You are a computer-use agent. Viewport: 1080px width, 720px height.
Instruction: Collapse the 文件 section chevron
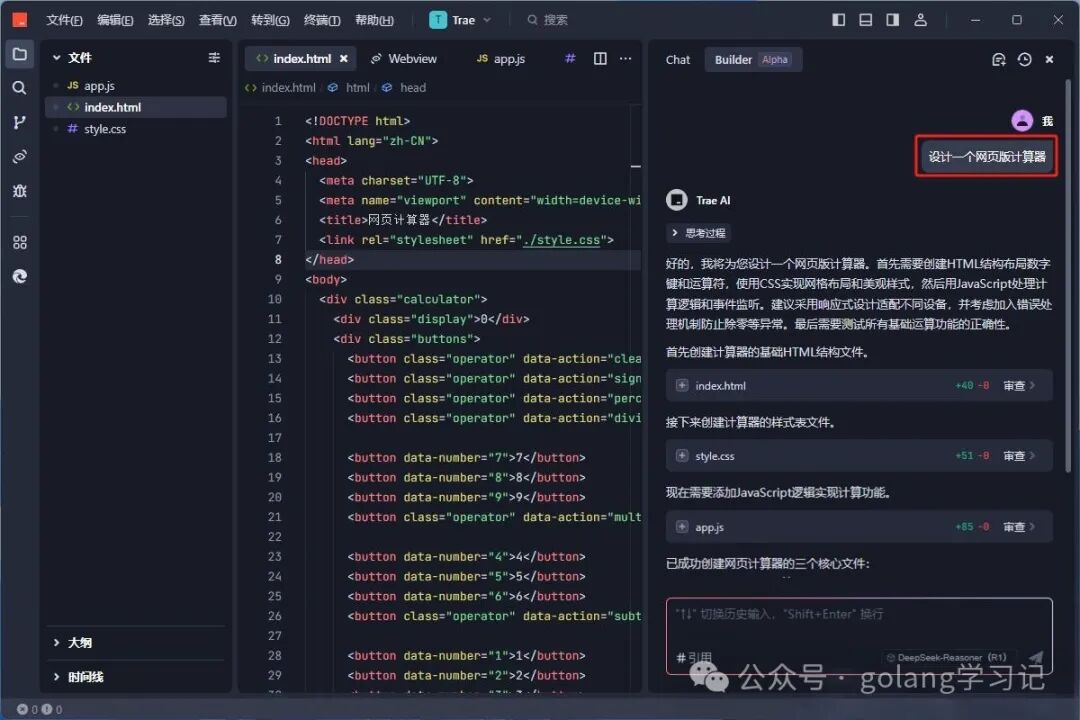(x=56, y=58)
